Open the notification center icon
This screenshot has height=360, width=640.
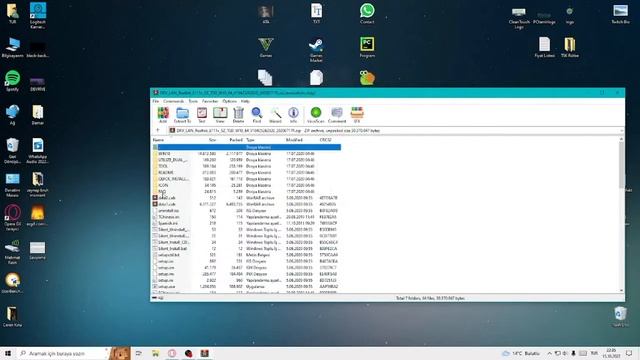tap(629, 353)
